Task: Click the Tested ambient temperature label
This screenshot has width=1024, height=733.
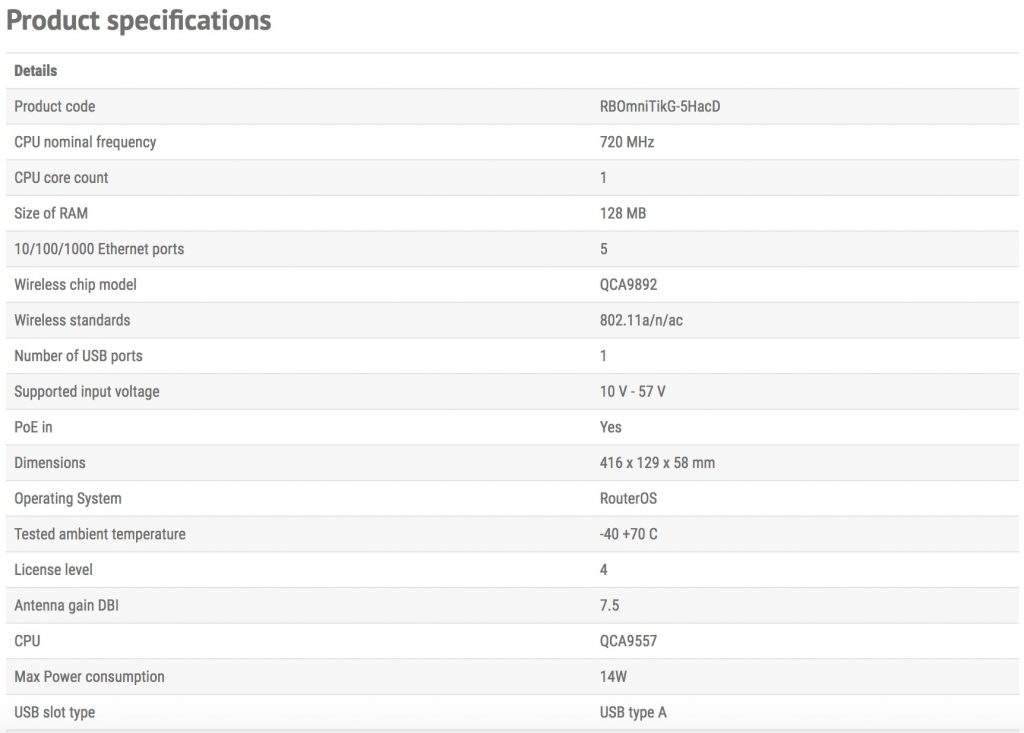Action: 100,534
